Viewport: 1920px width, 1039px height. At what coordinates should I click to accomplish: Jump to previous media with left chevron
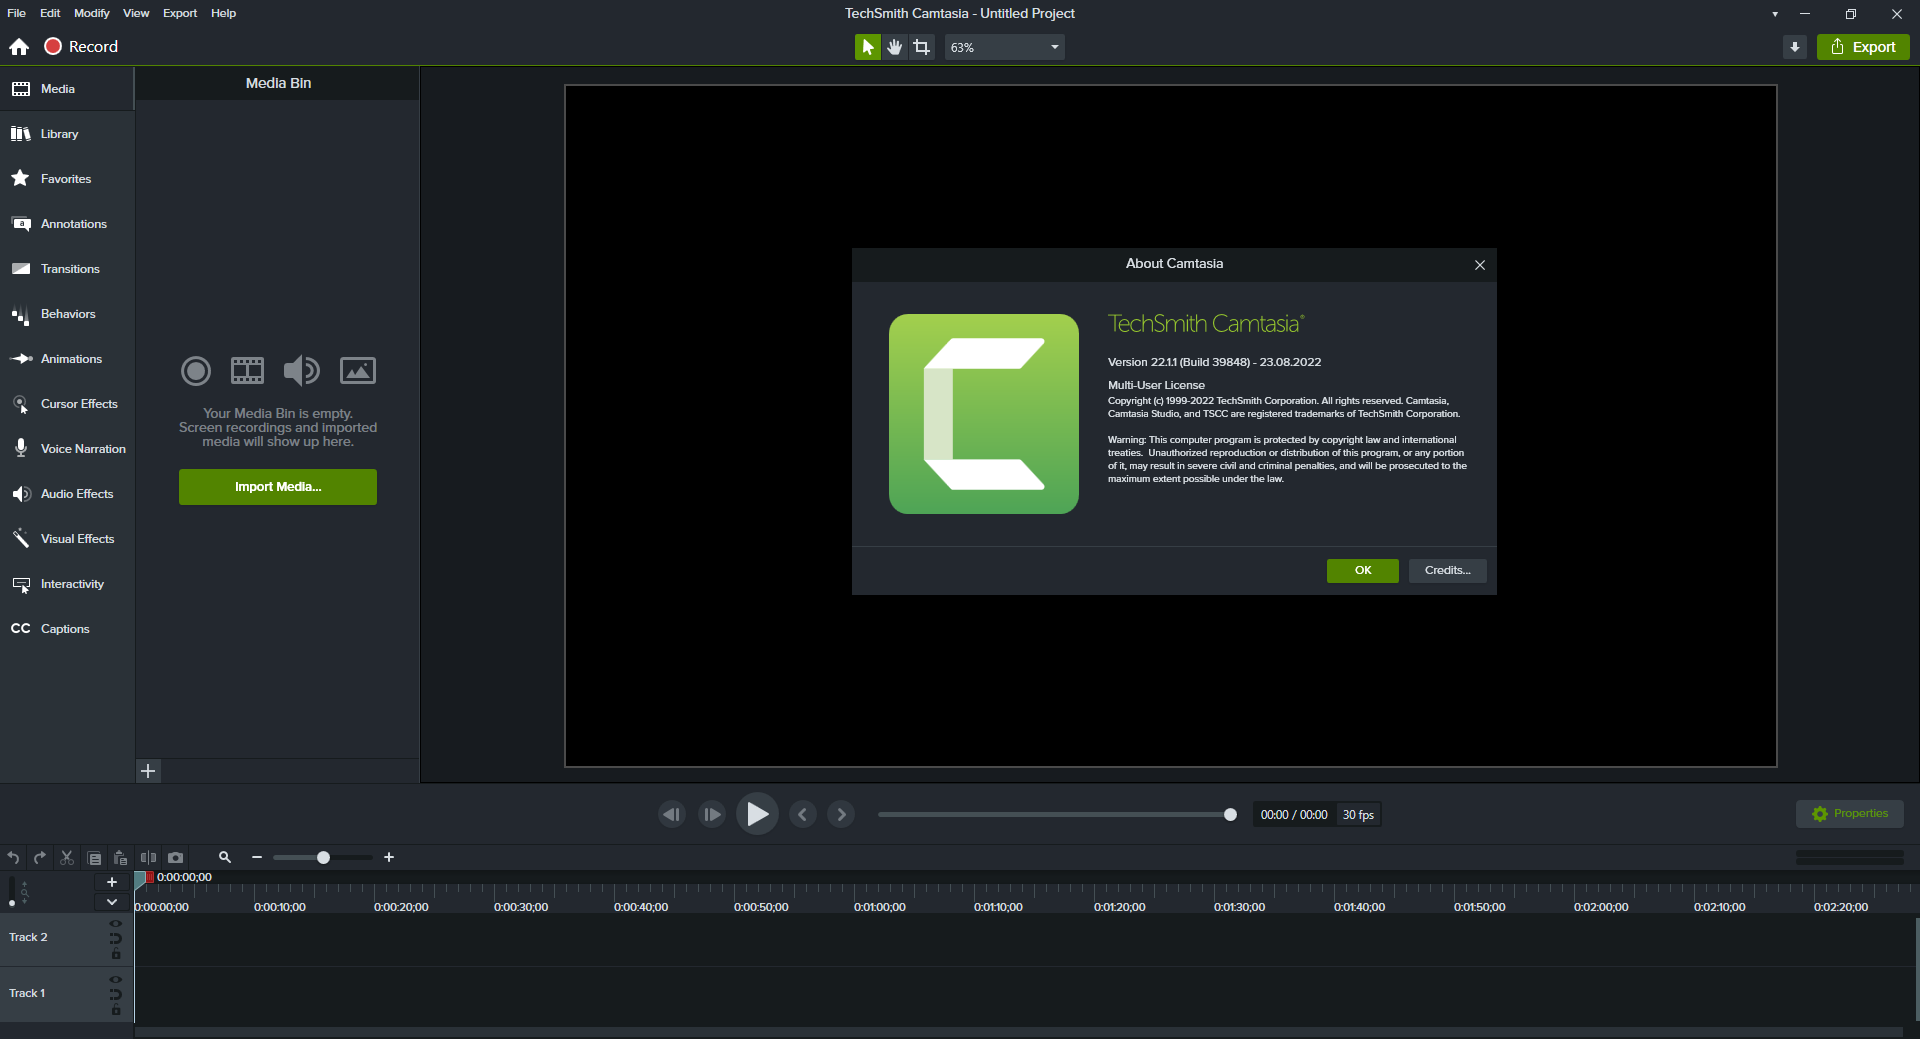click(802, 814)
